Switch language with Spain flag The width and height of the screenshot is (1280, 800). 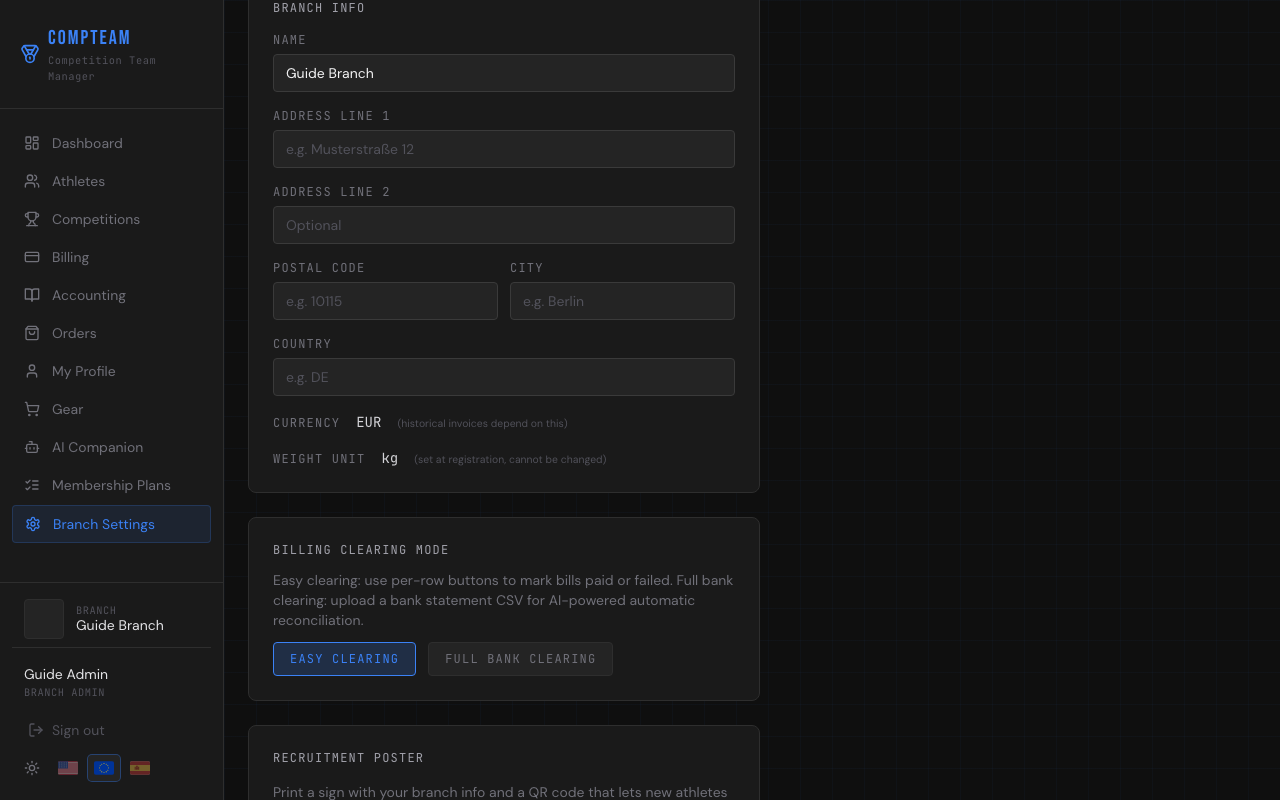tap(140, 768)
